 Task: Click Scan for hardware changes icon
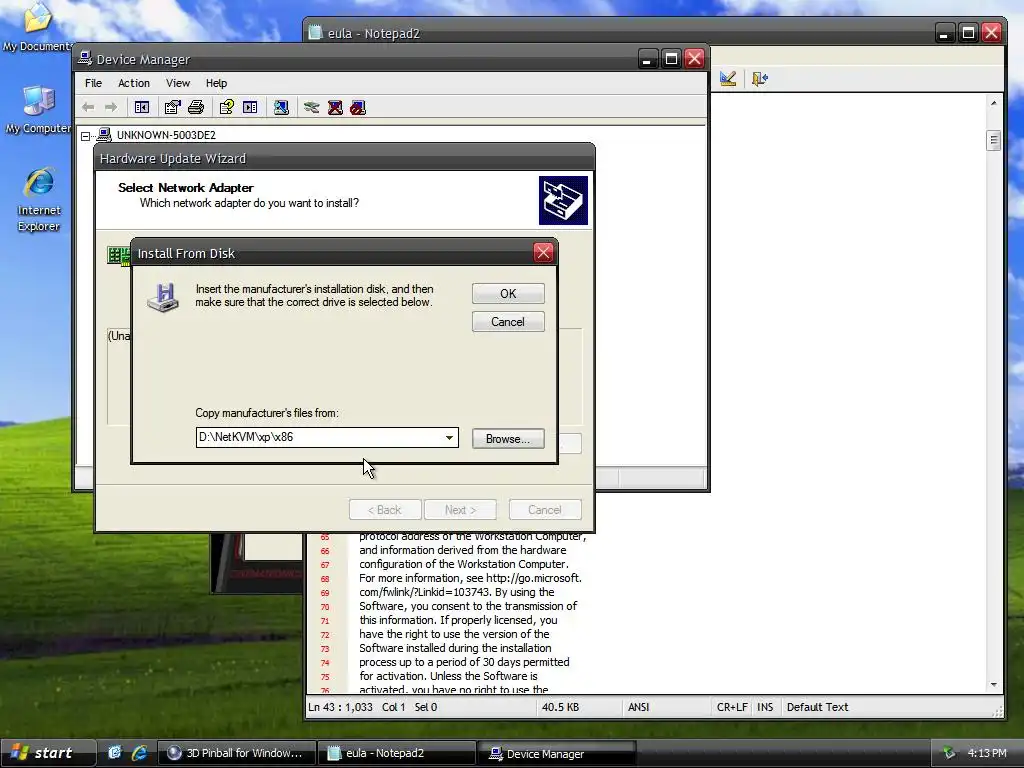(281, 107)
